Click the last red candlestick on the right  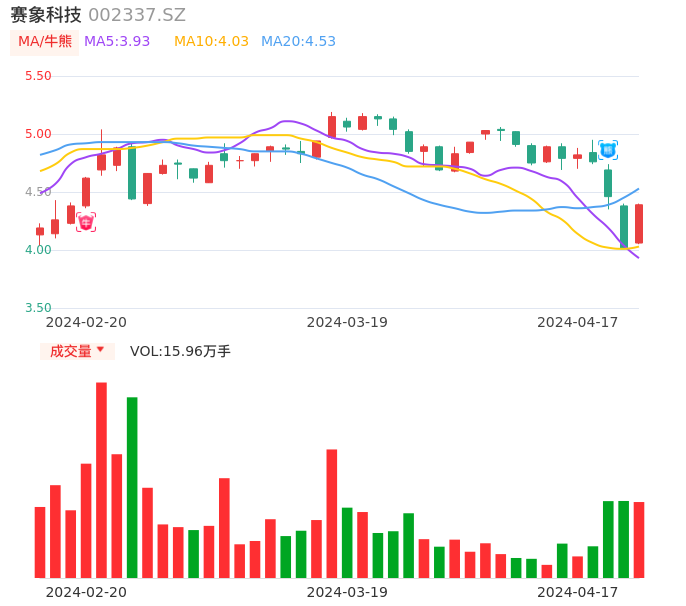(x=639, y=224)
